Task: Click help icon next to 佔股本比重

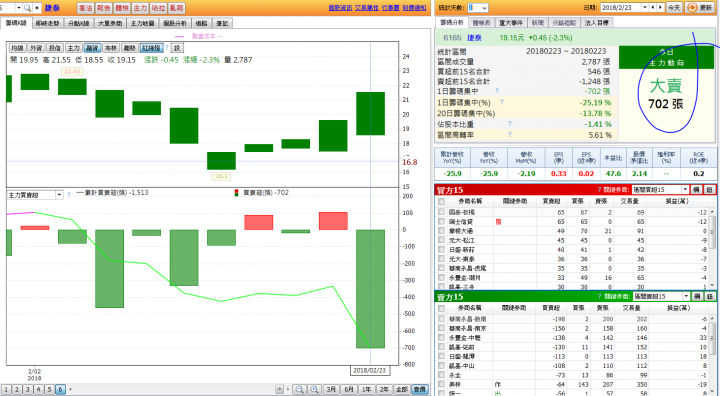Action: pos(510,124)
